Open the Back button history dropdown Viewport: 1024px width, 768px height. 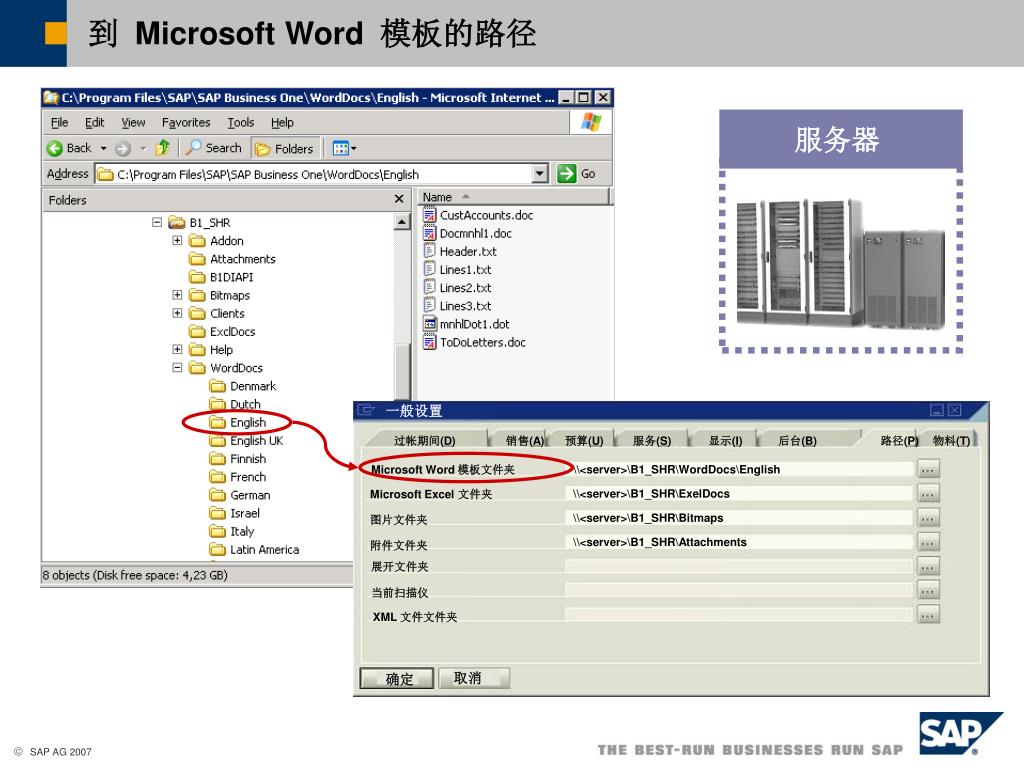[x=103, y=148]
